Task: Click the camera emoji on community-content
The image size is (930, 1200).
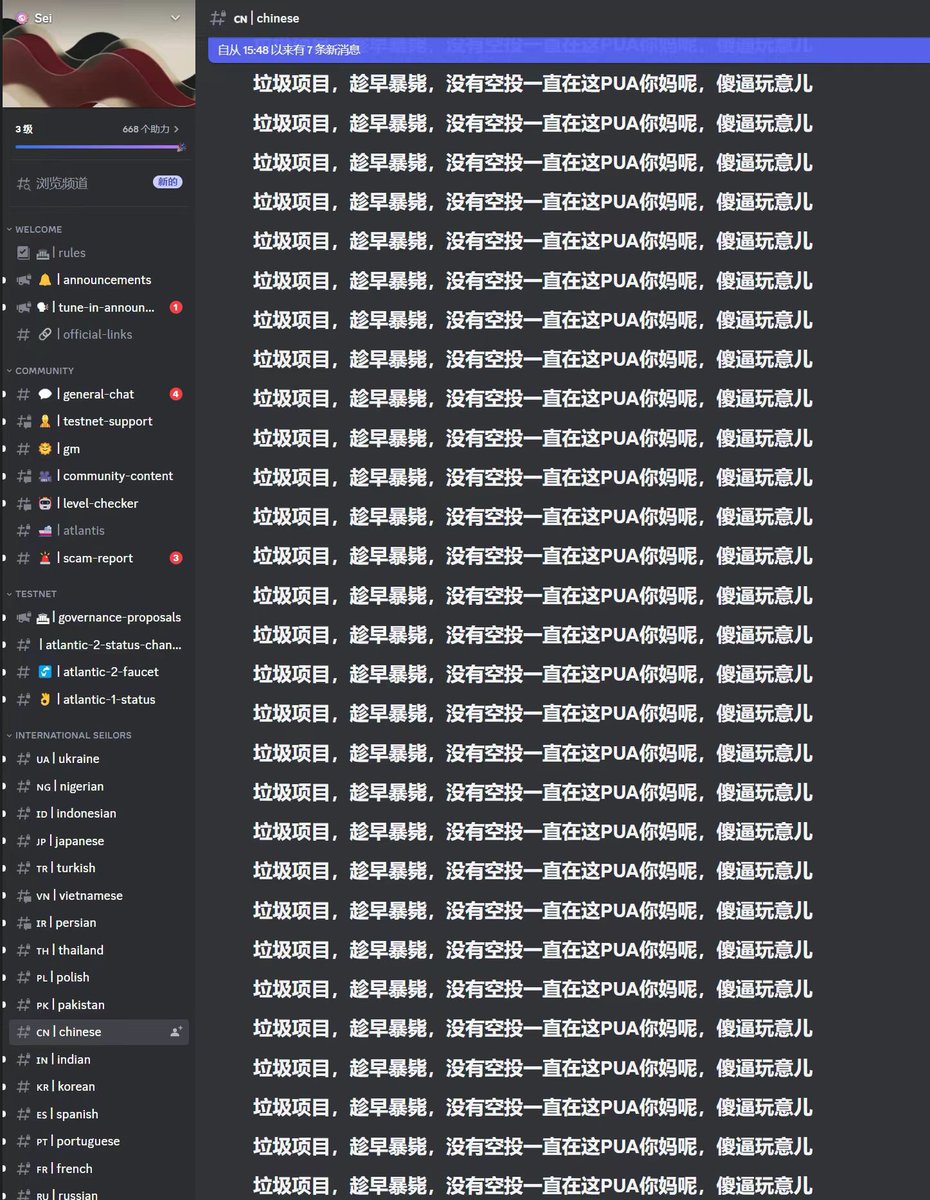Action: [x=44, y=476]
